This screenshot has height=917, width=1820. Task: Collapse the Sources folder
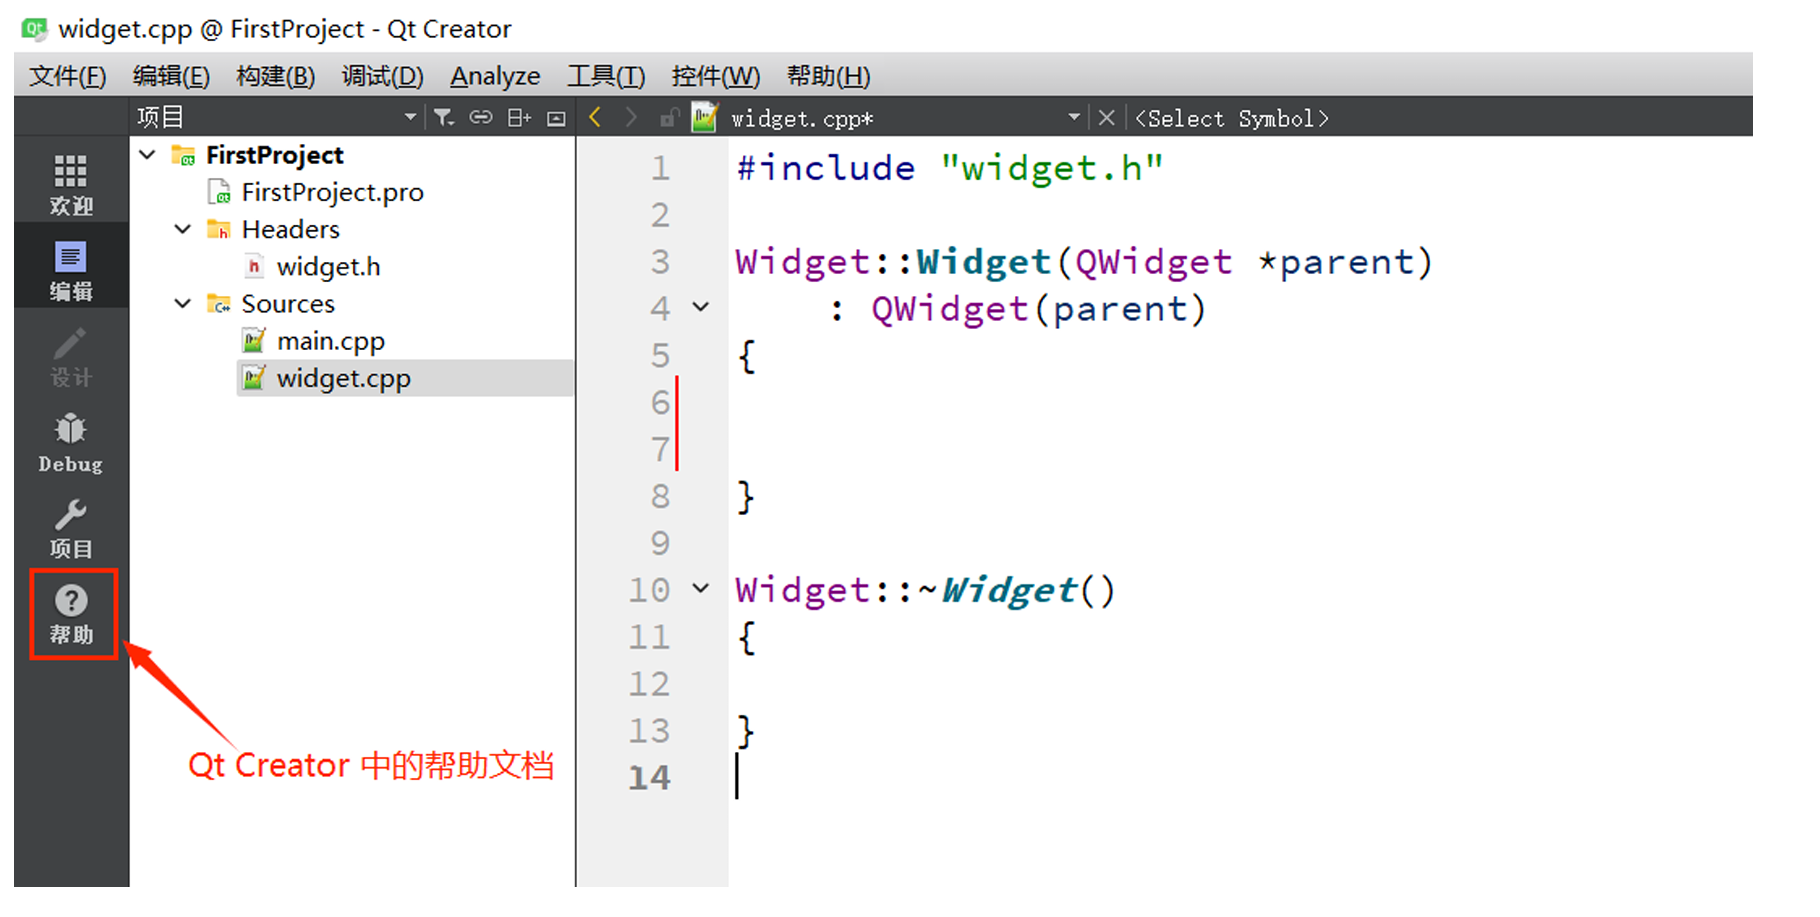pos(183,303)
